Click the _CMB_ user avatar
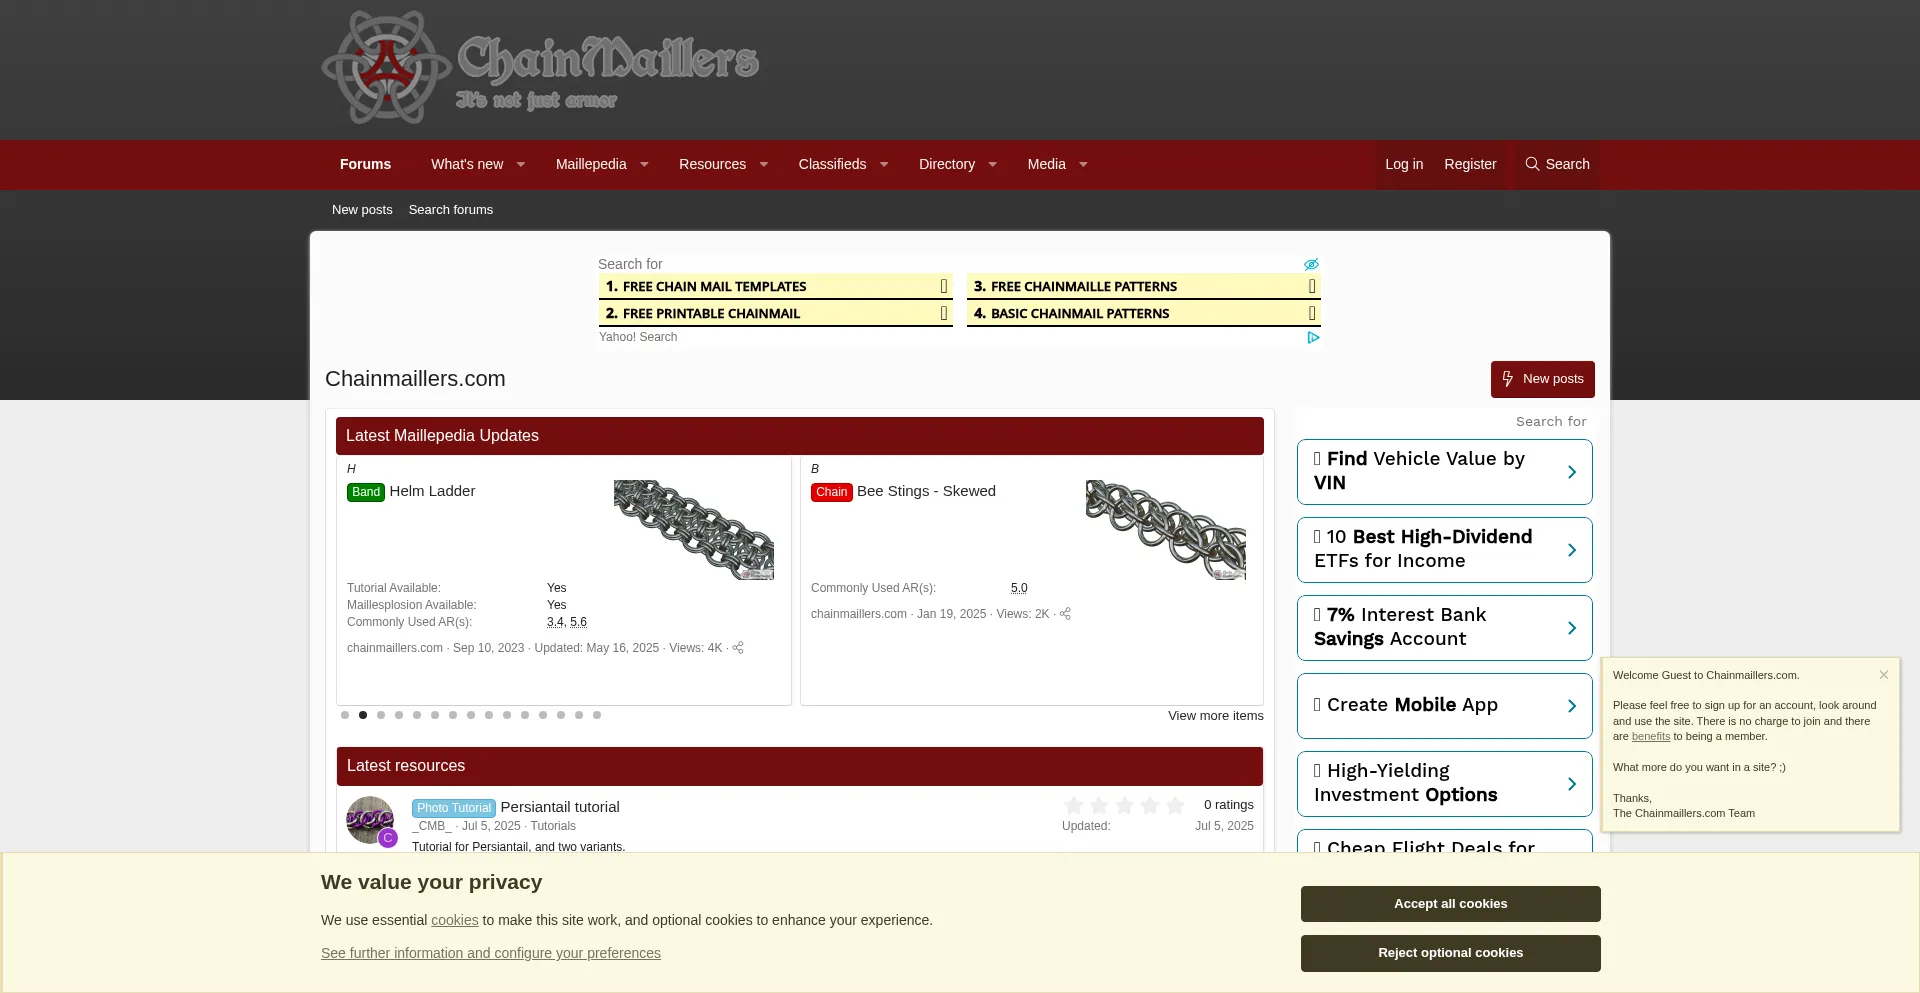The image size is (1920, 993). 370,820
